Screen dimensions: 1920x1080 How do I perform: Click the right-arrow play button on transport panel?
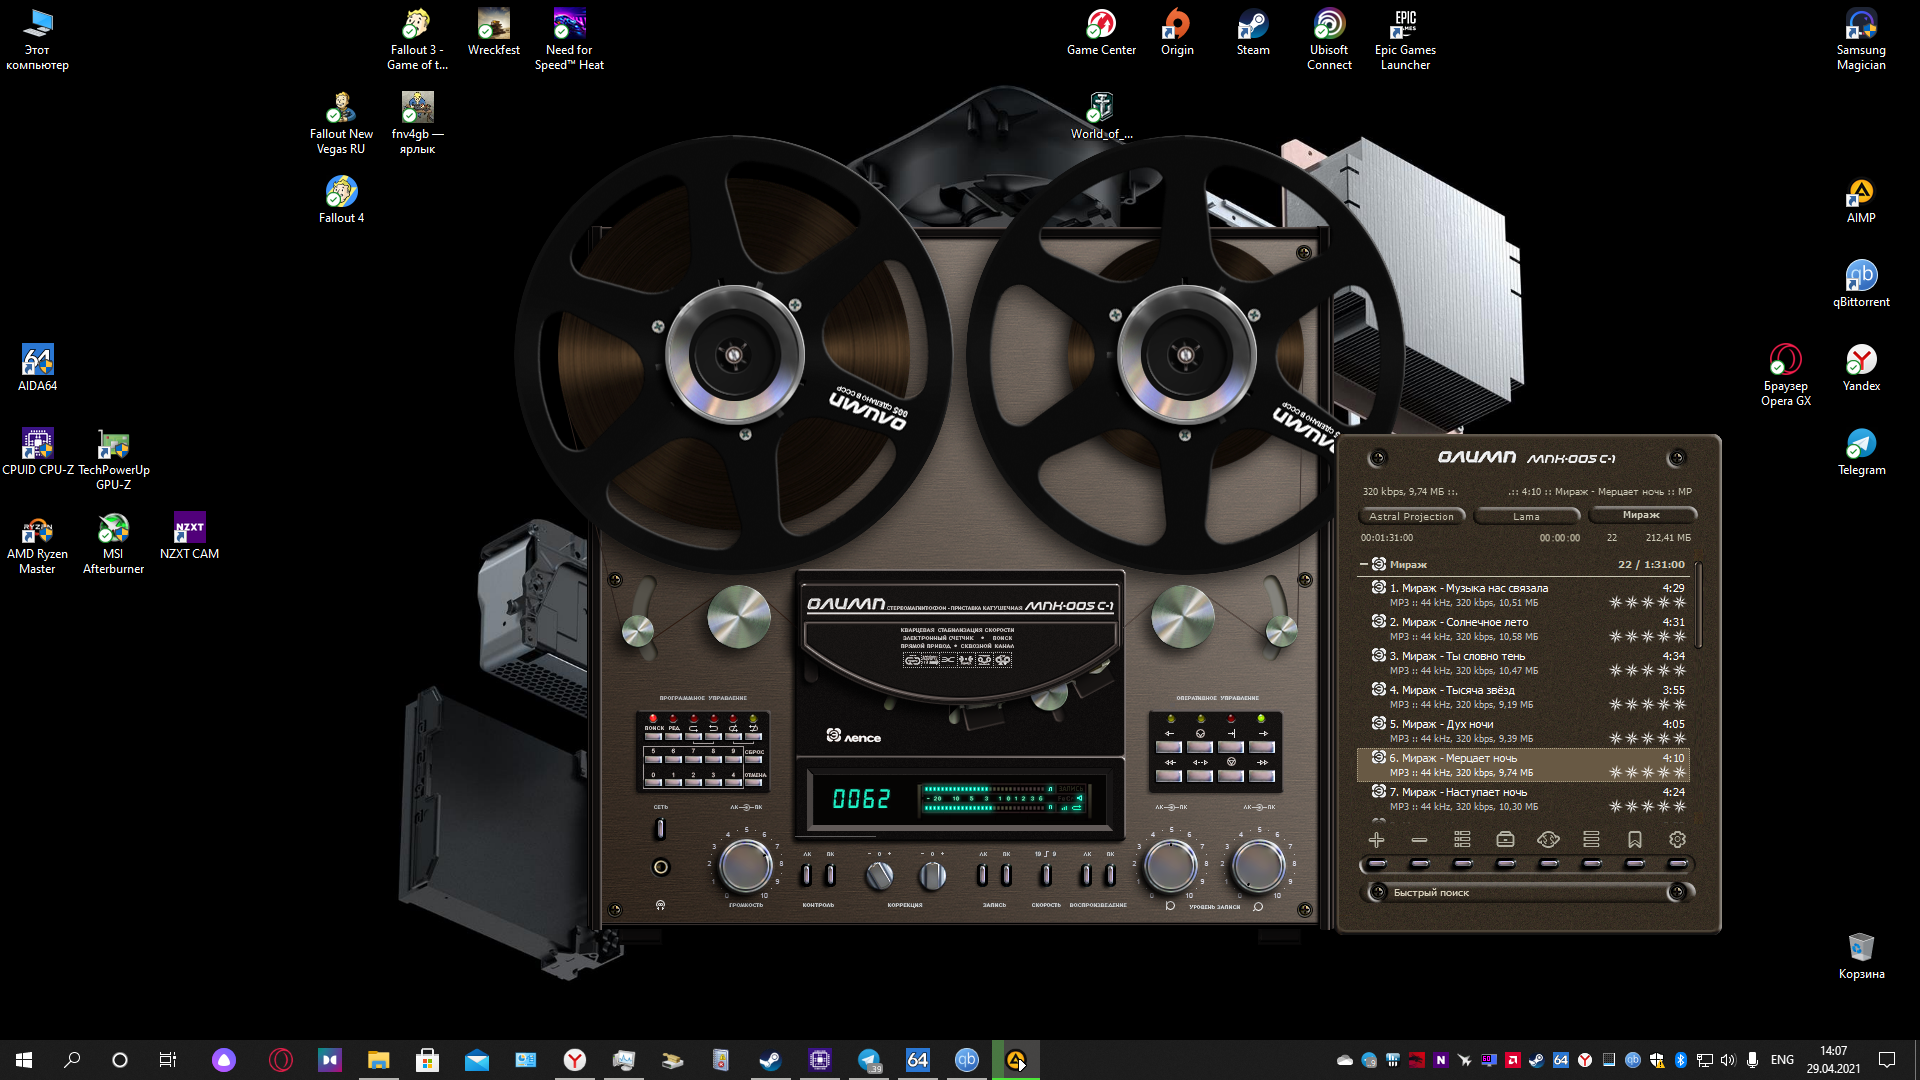tap(1262, 747)
